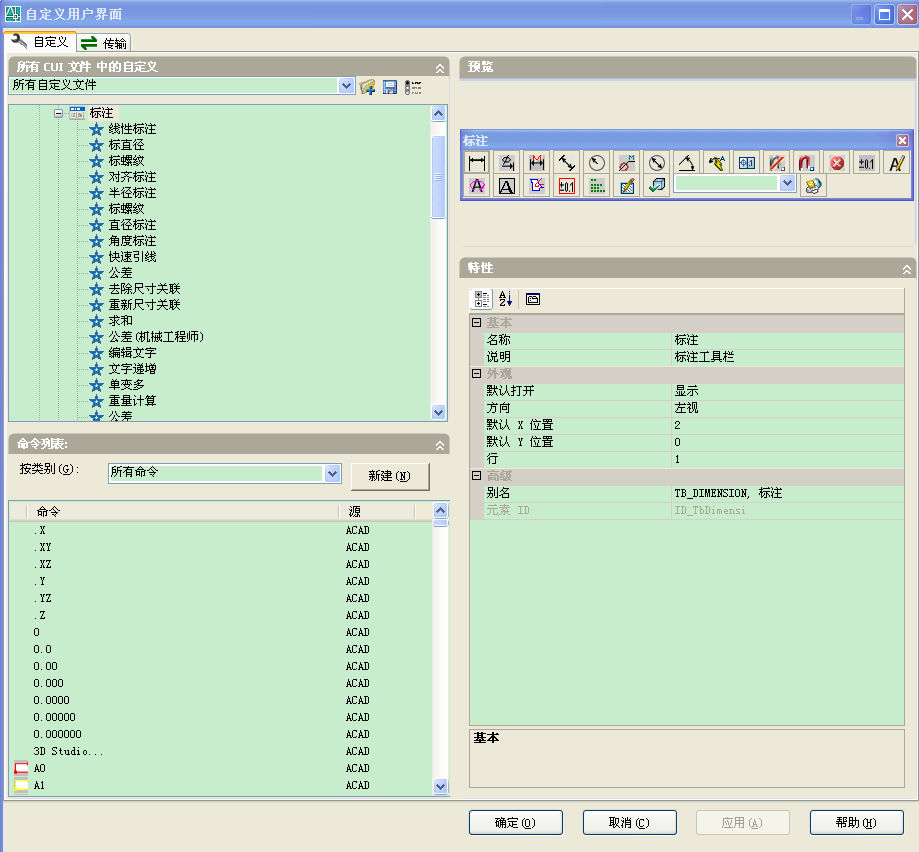Open the customization file dropdown
Screen dimensions: 919x852
[x=346, y=86]
